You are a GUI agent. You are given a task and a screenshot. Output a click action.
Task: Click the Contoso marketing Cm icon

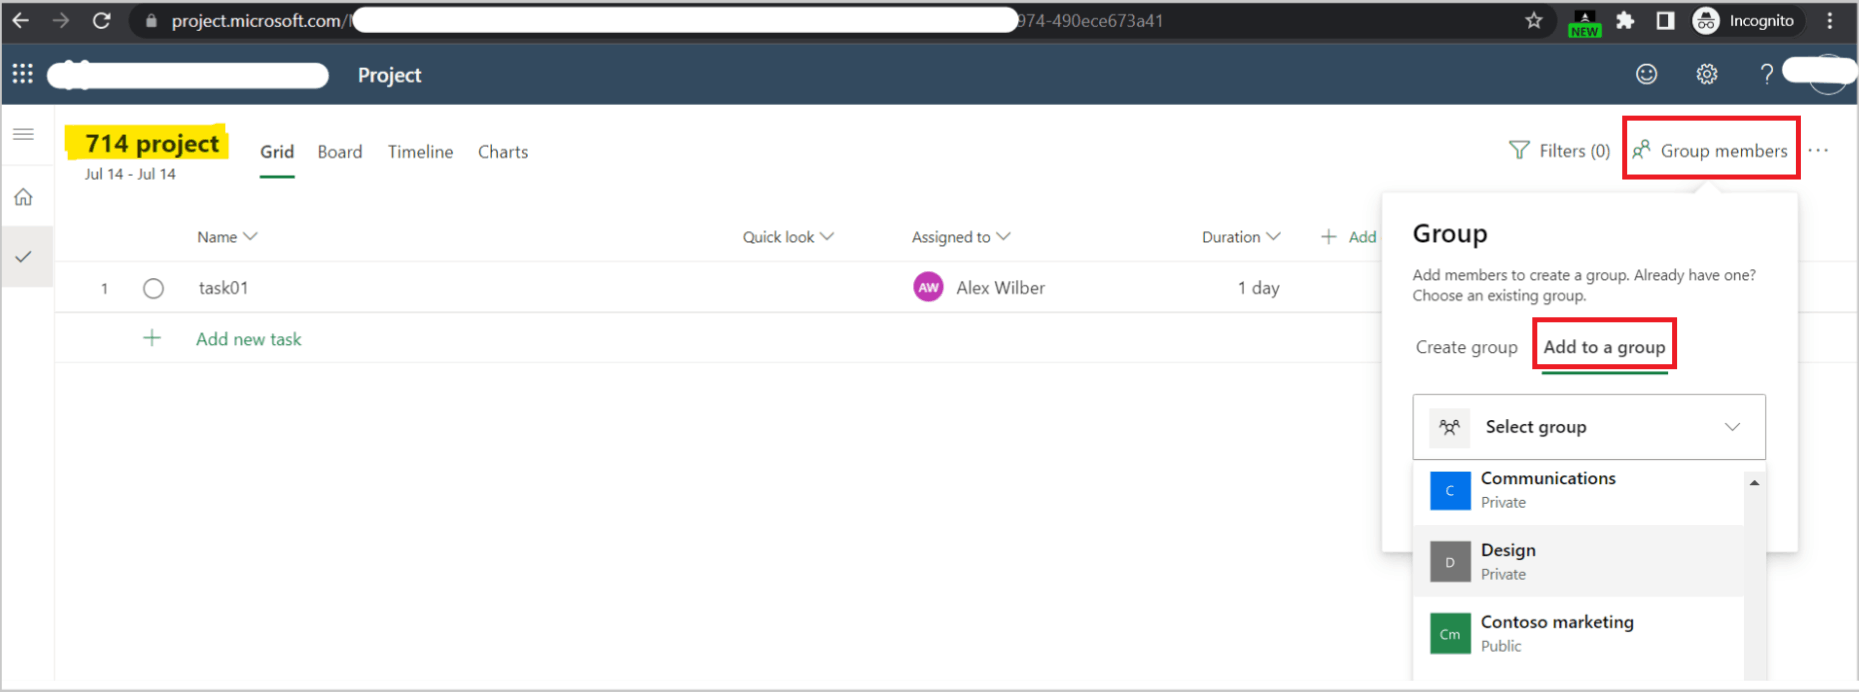(1450, 634)
